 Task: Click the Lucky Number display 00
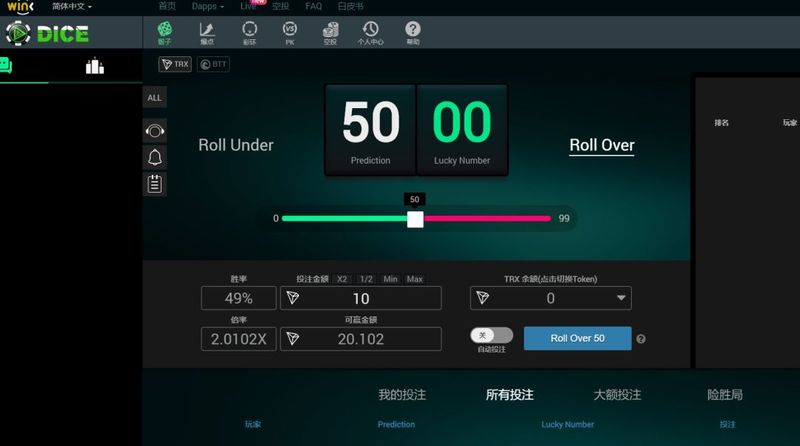tap(462, 130)
